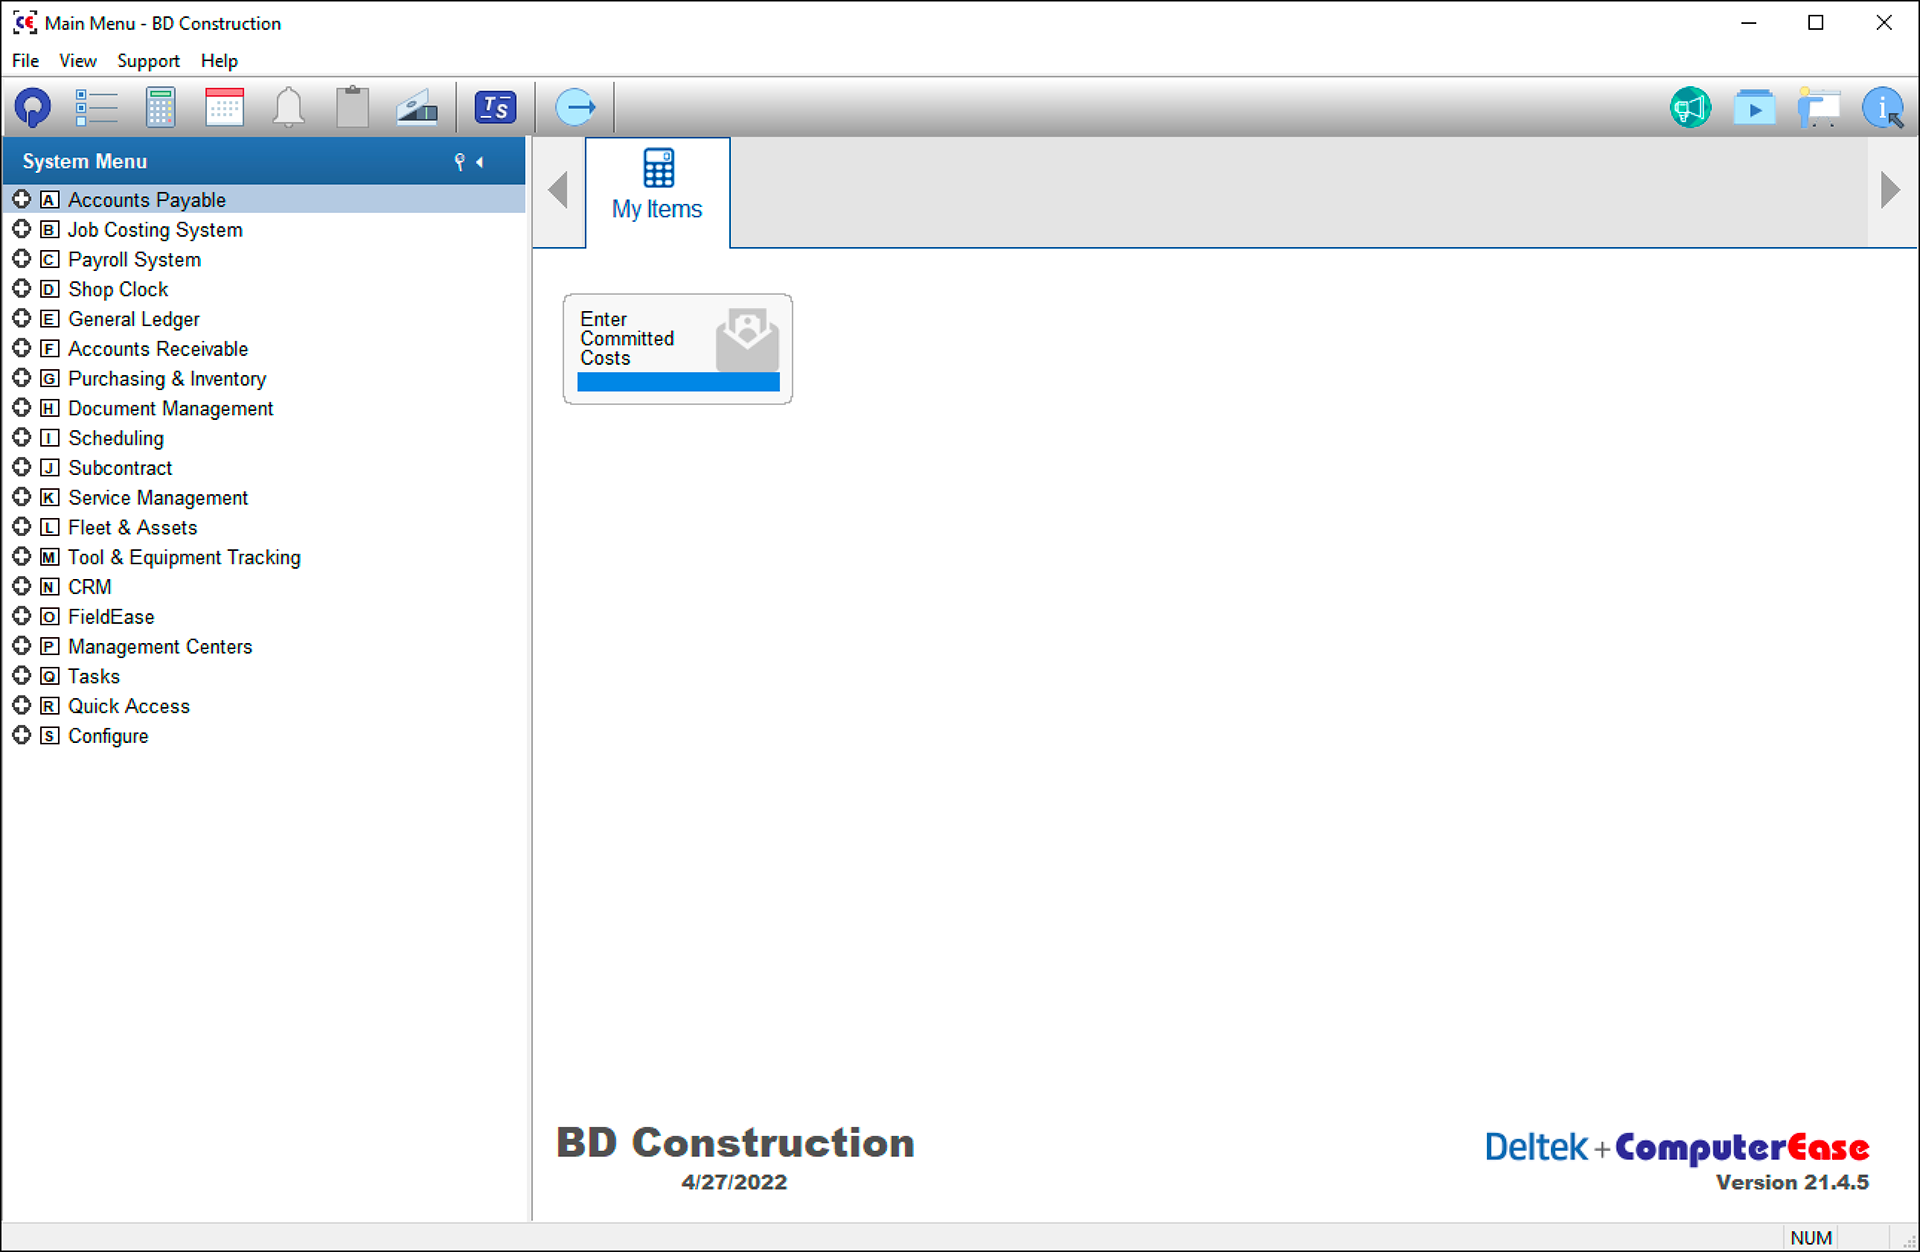Expand the Payroll System tree node

[x=21, y=259]
